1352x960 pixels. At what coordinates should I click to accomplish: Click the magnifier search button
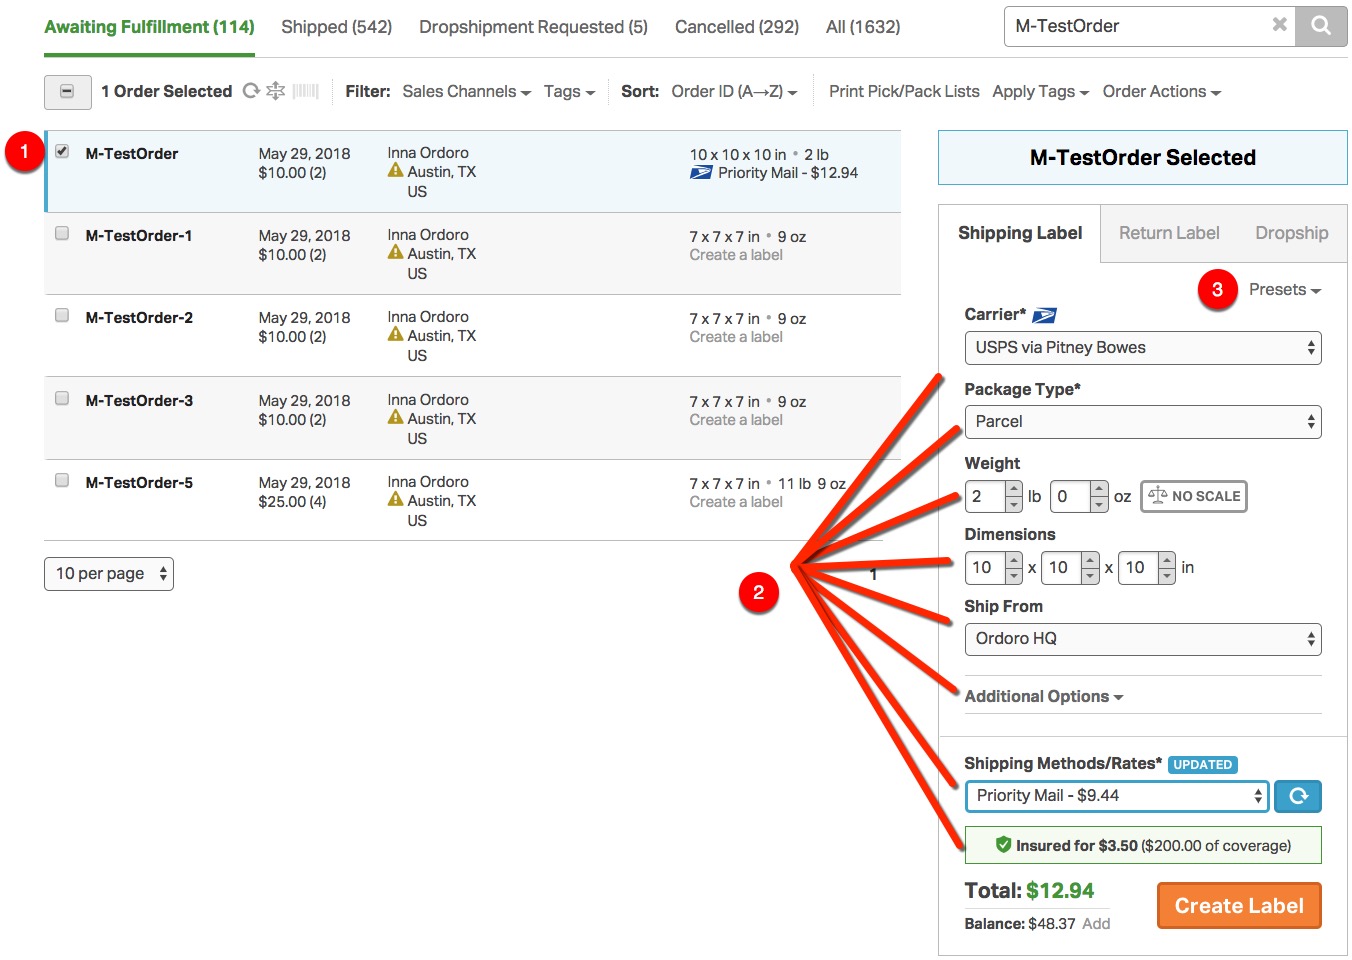1320,26
